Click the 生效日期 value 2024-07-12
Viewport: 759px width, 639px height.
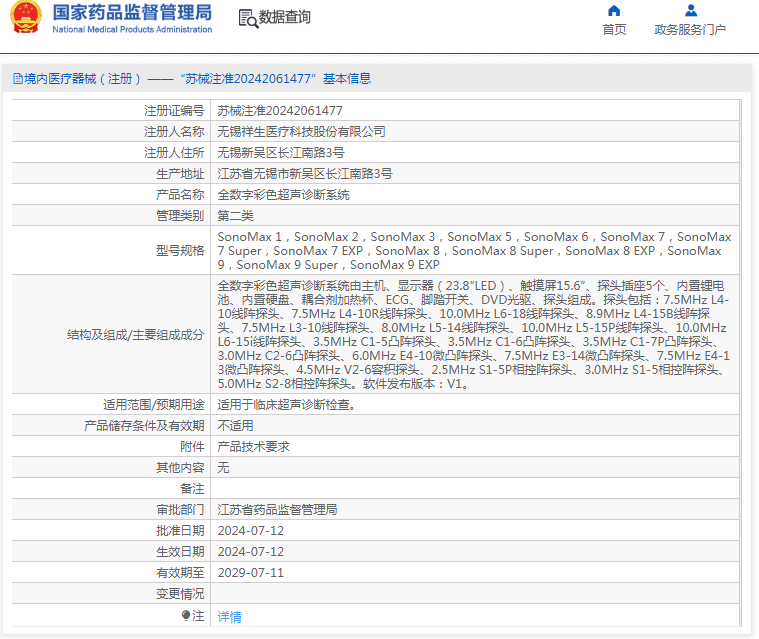coord(251,552)
